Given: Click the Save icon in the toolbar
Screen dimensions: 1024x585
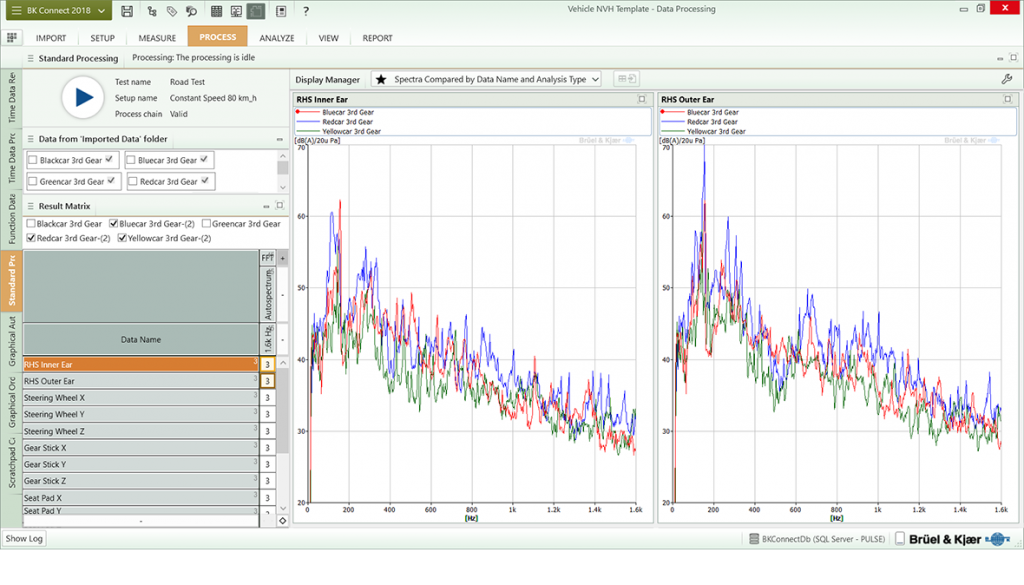Looking at the screenshot, I should [127, 10].
